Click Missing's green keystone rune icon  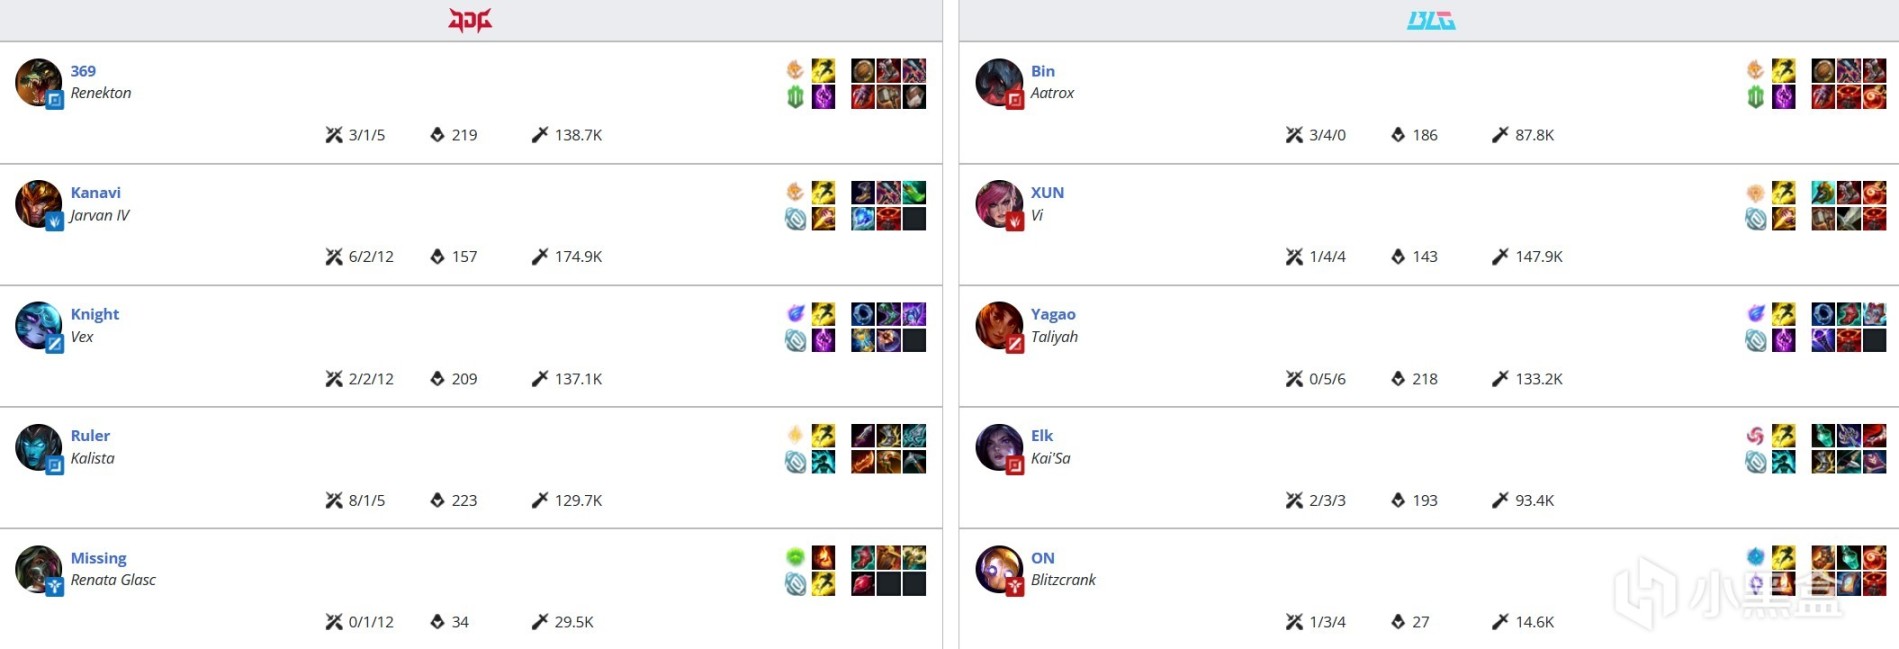795,557
